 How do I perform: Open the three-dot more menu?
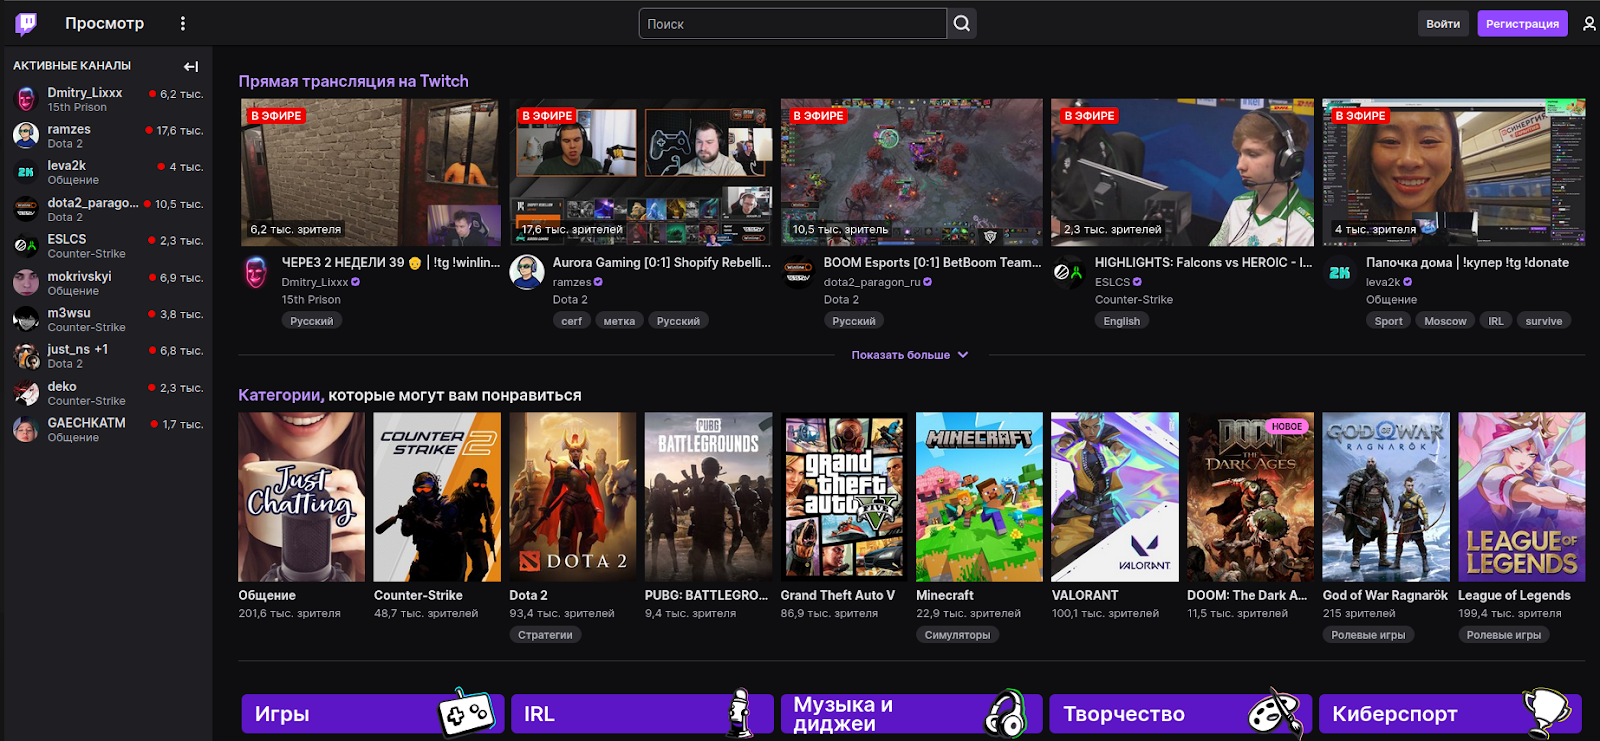pos(182,23)
